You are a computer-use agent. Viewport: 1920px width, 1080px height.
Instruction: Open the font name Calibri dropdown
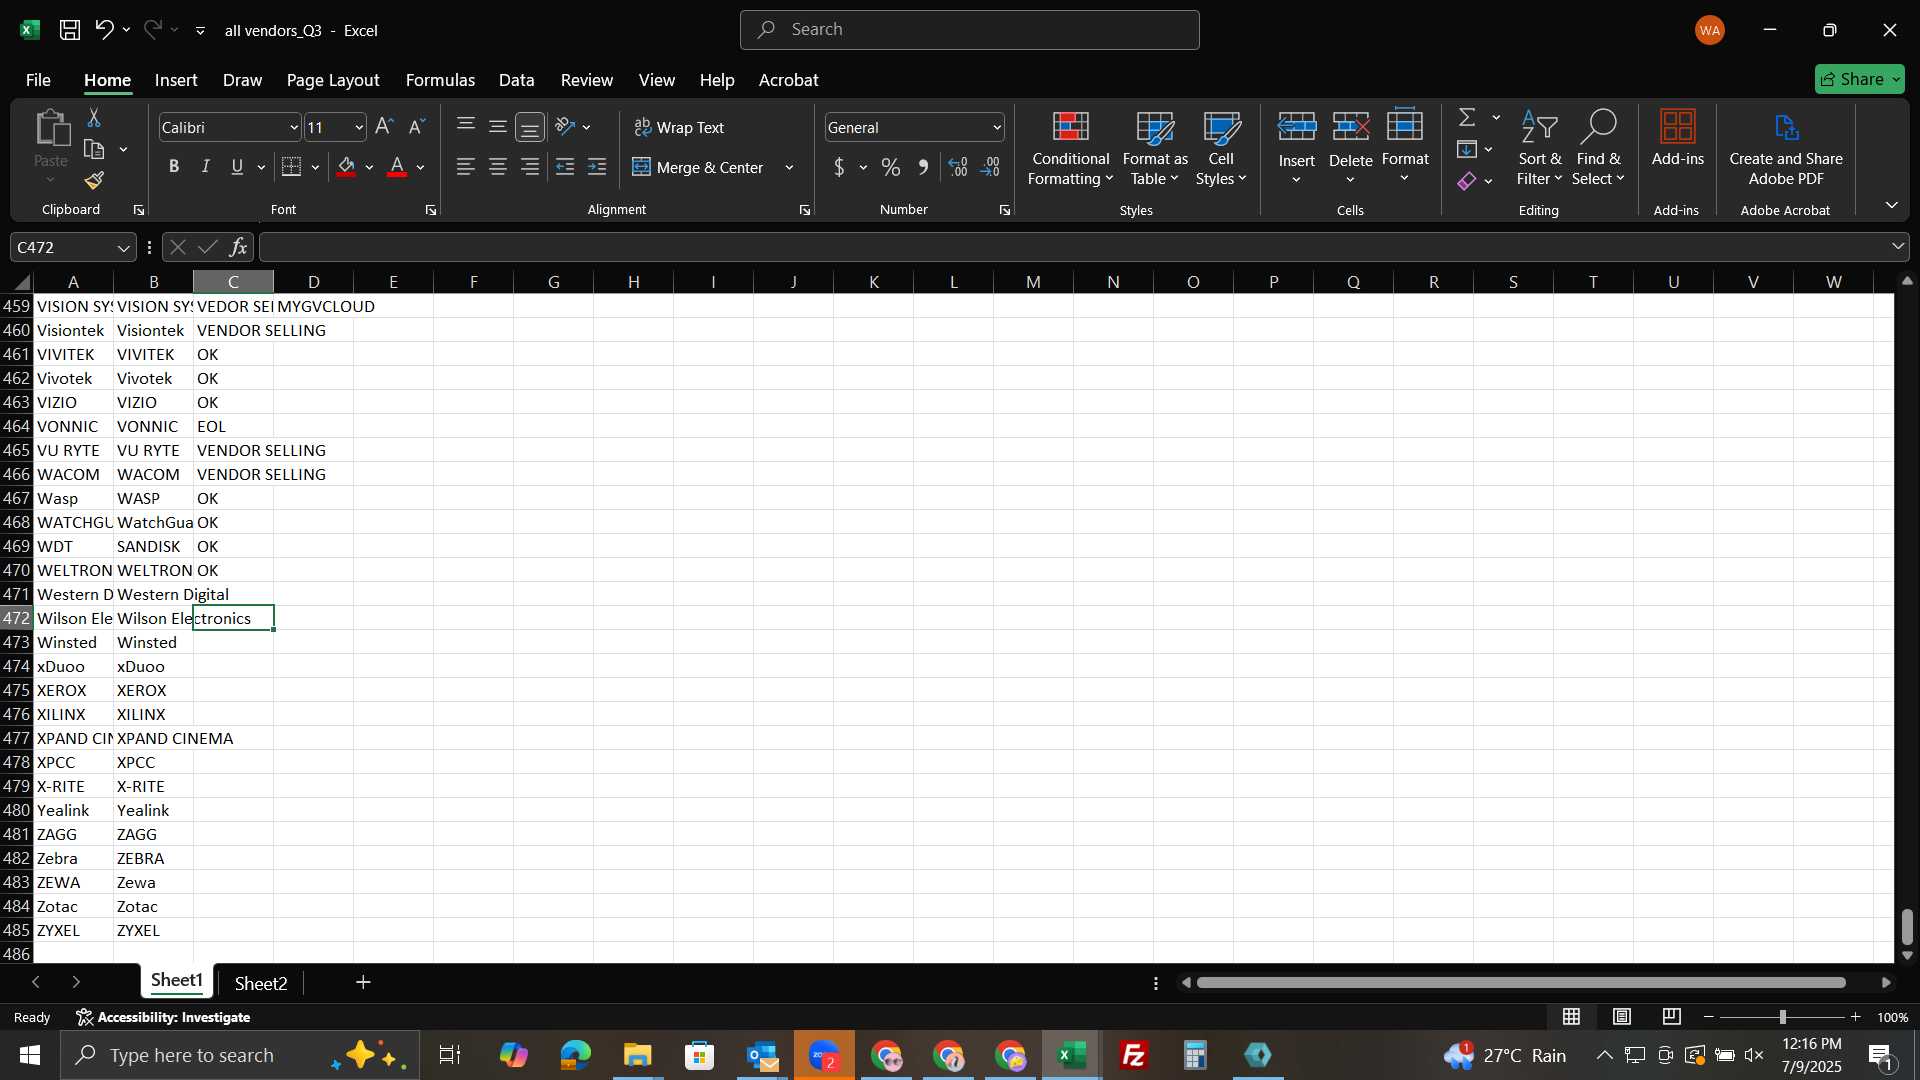point(294,127)
